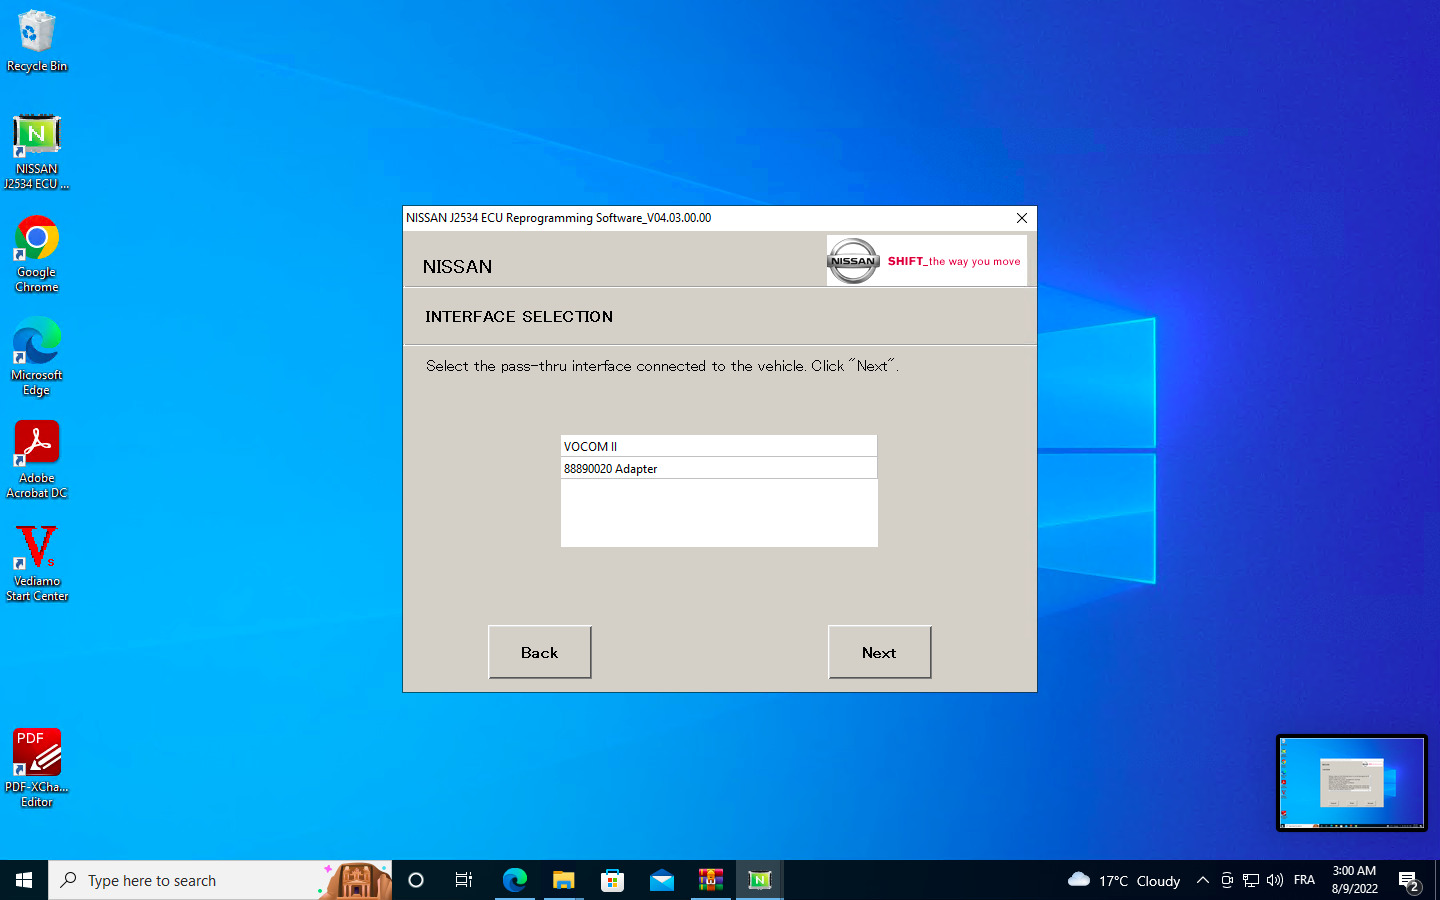
Task: Switch to Nissan app taskbar icon
Action: (759, 880)
